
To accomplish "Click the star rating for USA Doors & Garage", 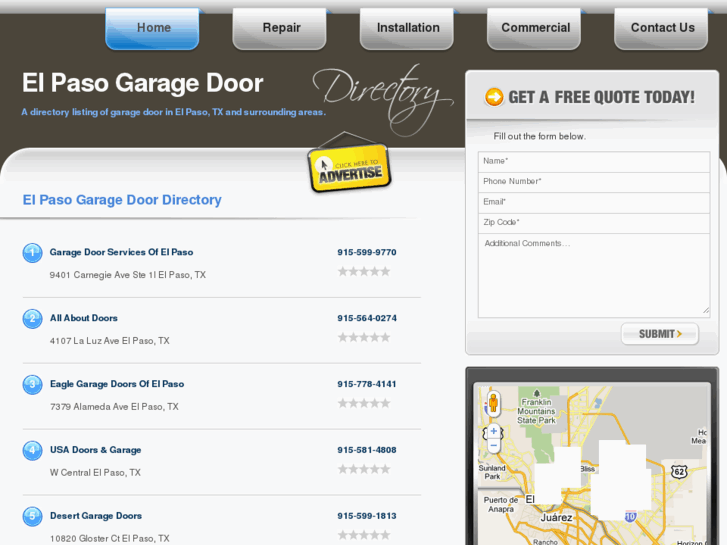I will 364,469.
